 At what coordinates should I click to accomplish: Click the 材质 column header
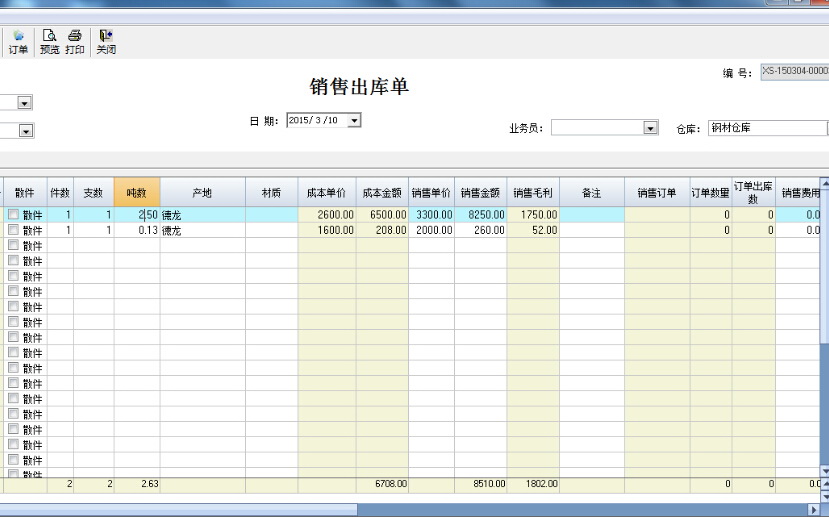pos(272,193)
